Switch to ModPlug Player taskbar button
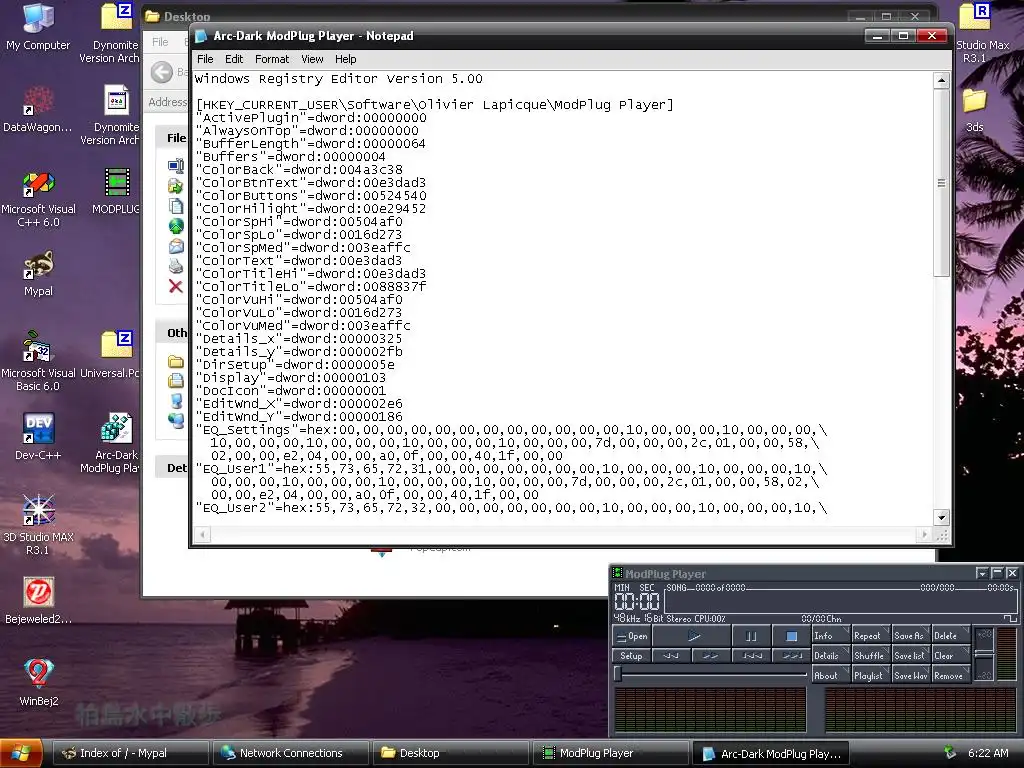 [610, 753]
